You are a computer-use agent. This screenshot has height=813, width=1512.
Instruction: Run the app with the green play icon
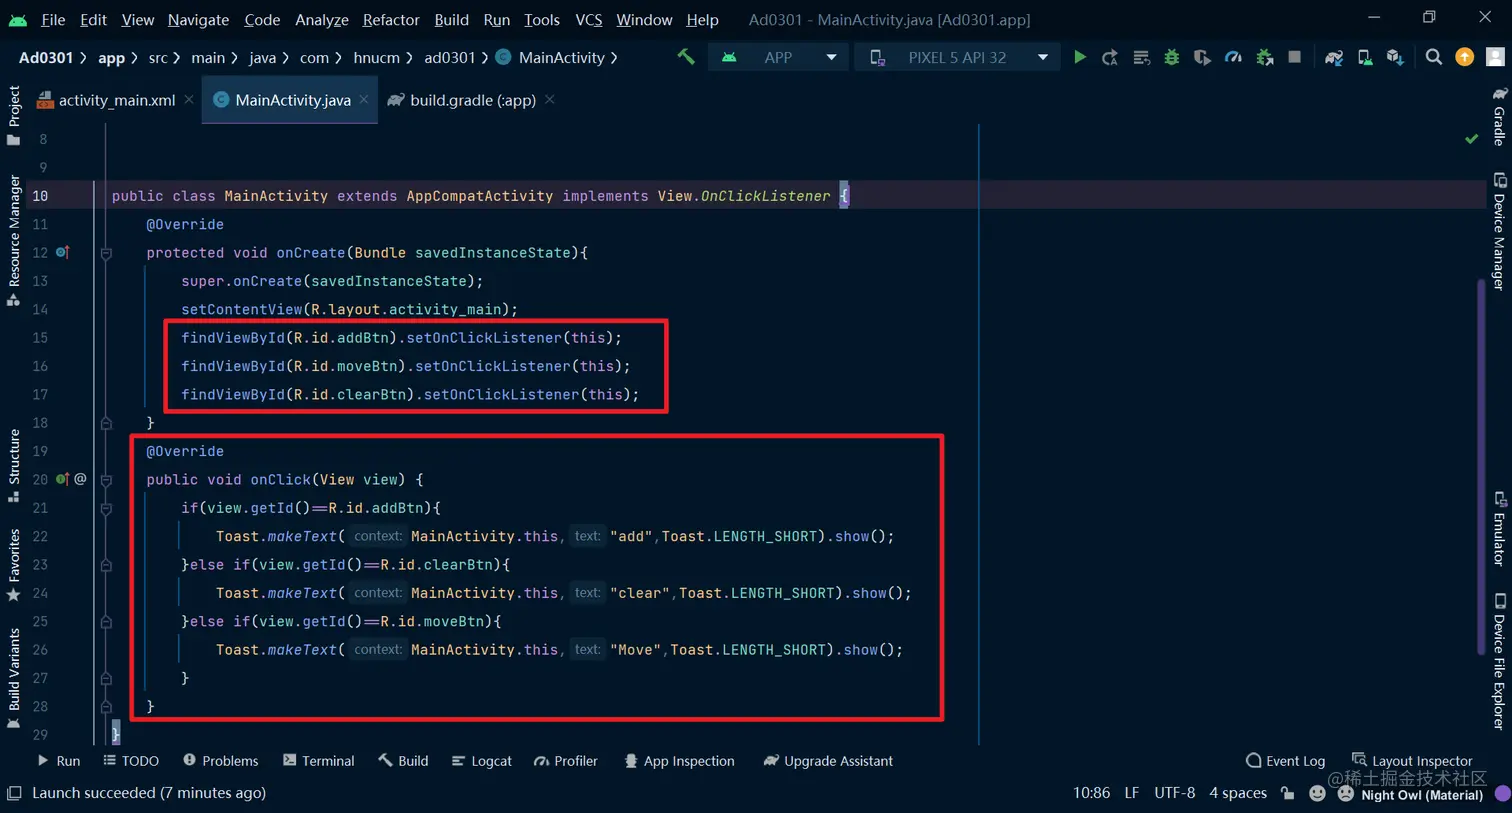(x=1080, y=57)
